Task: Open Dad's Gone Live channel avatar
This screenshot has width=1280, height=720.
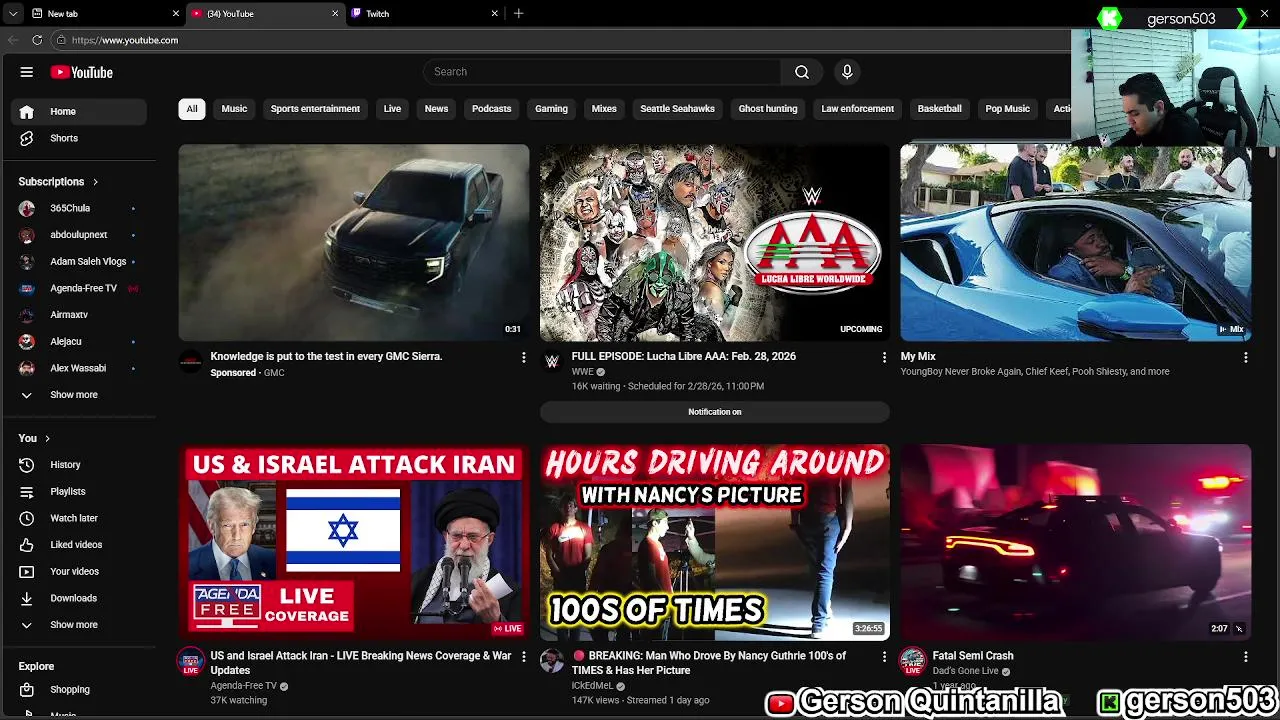Action: [912, 661]
